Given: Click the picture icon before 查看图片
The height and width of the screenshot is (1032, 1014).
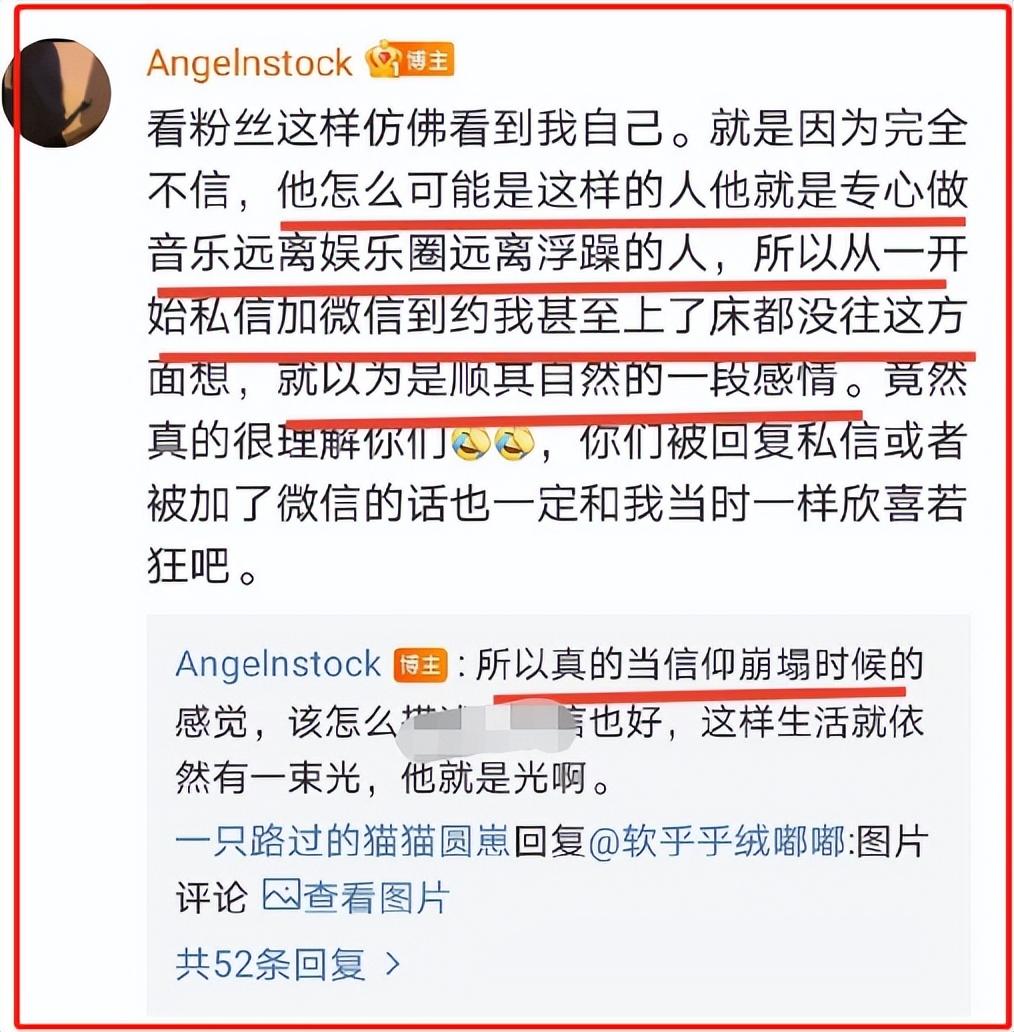Looking at the screenshot, I should [282, 895].
